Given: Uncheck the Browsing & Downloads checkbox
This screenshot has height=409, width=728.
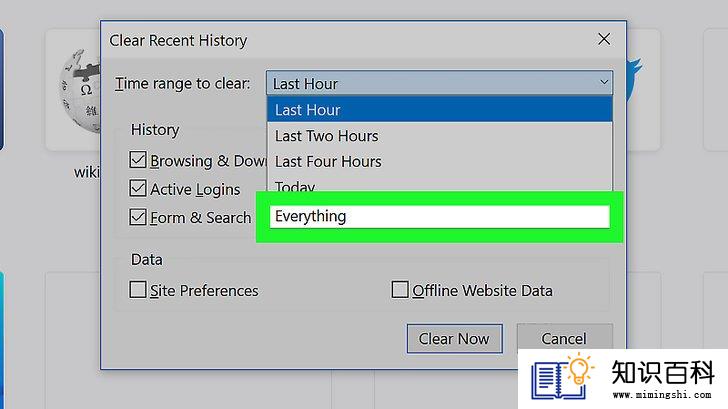Looking at the screenshot, I should (138, 160).
